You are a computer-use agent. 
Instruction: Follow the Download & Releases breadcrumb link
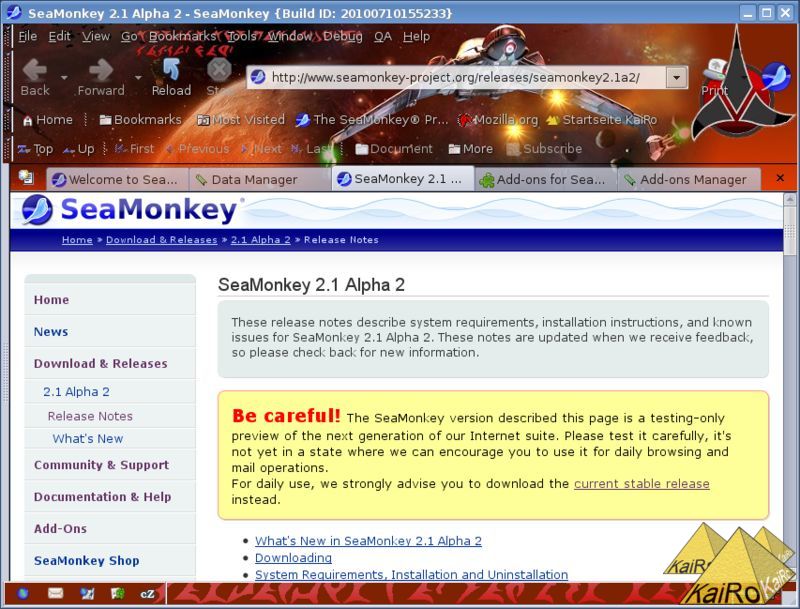[162, 240]
